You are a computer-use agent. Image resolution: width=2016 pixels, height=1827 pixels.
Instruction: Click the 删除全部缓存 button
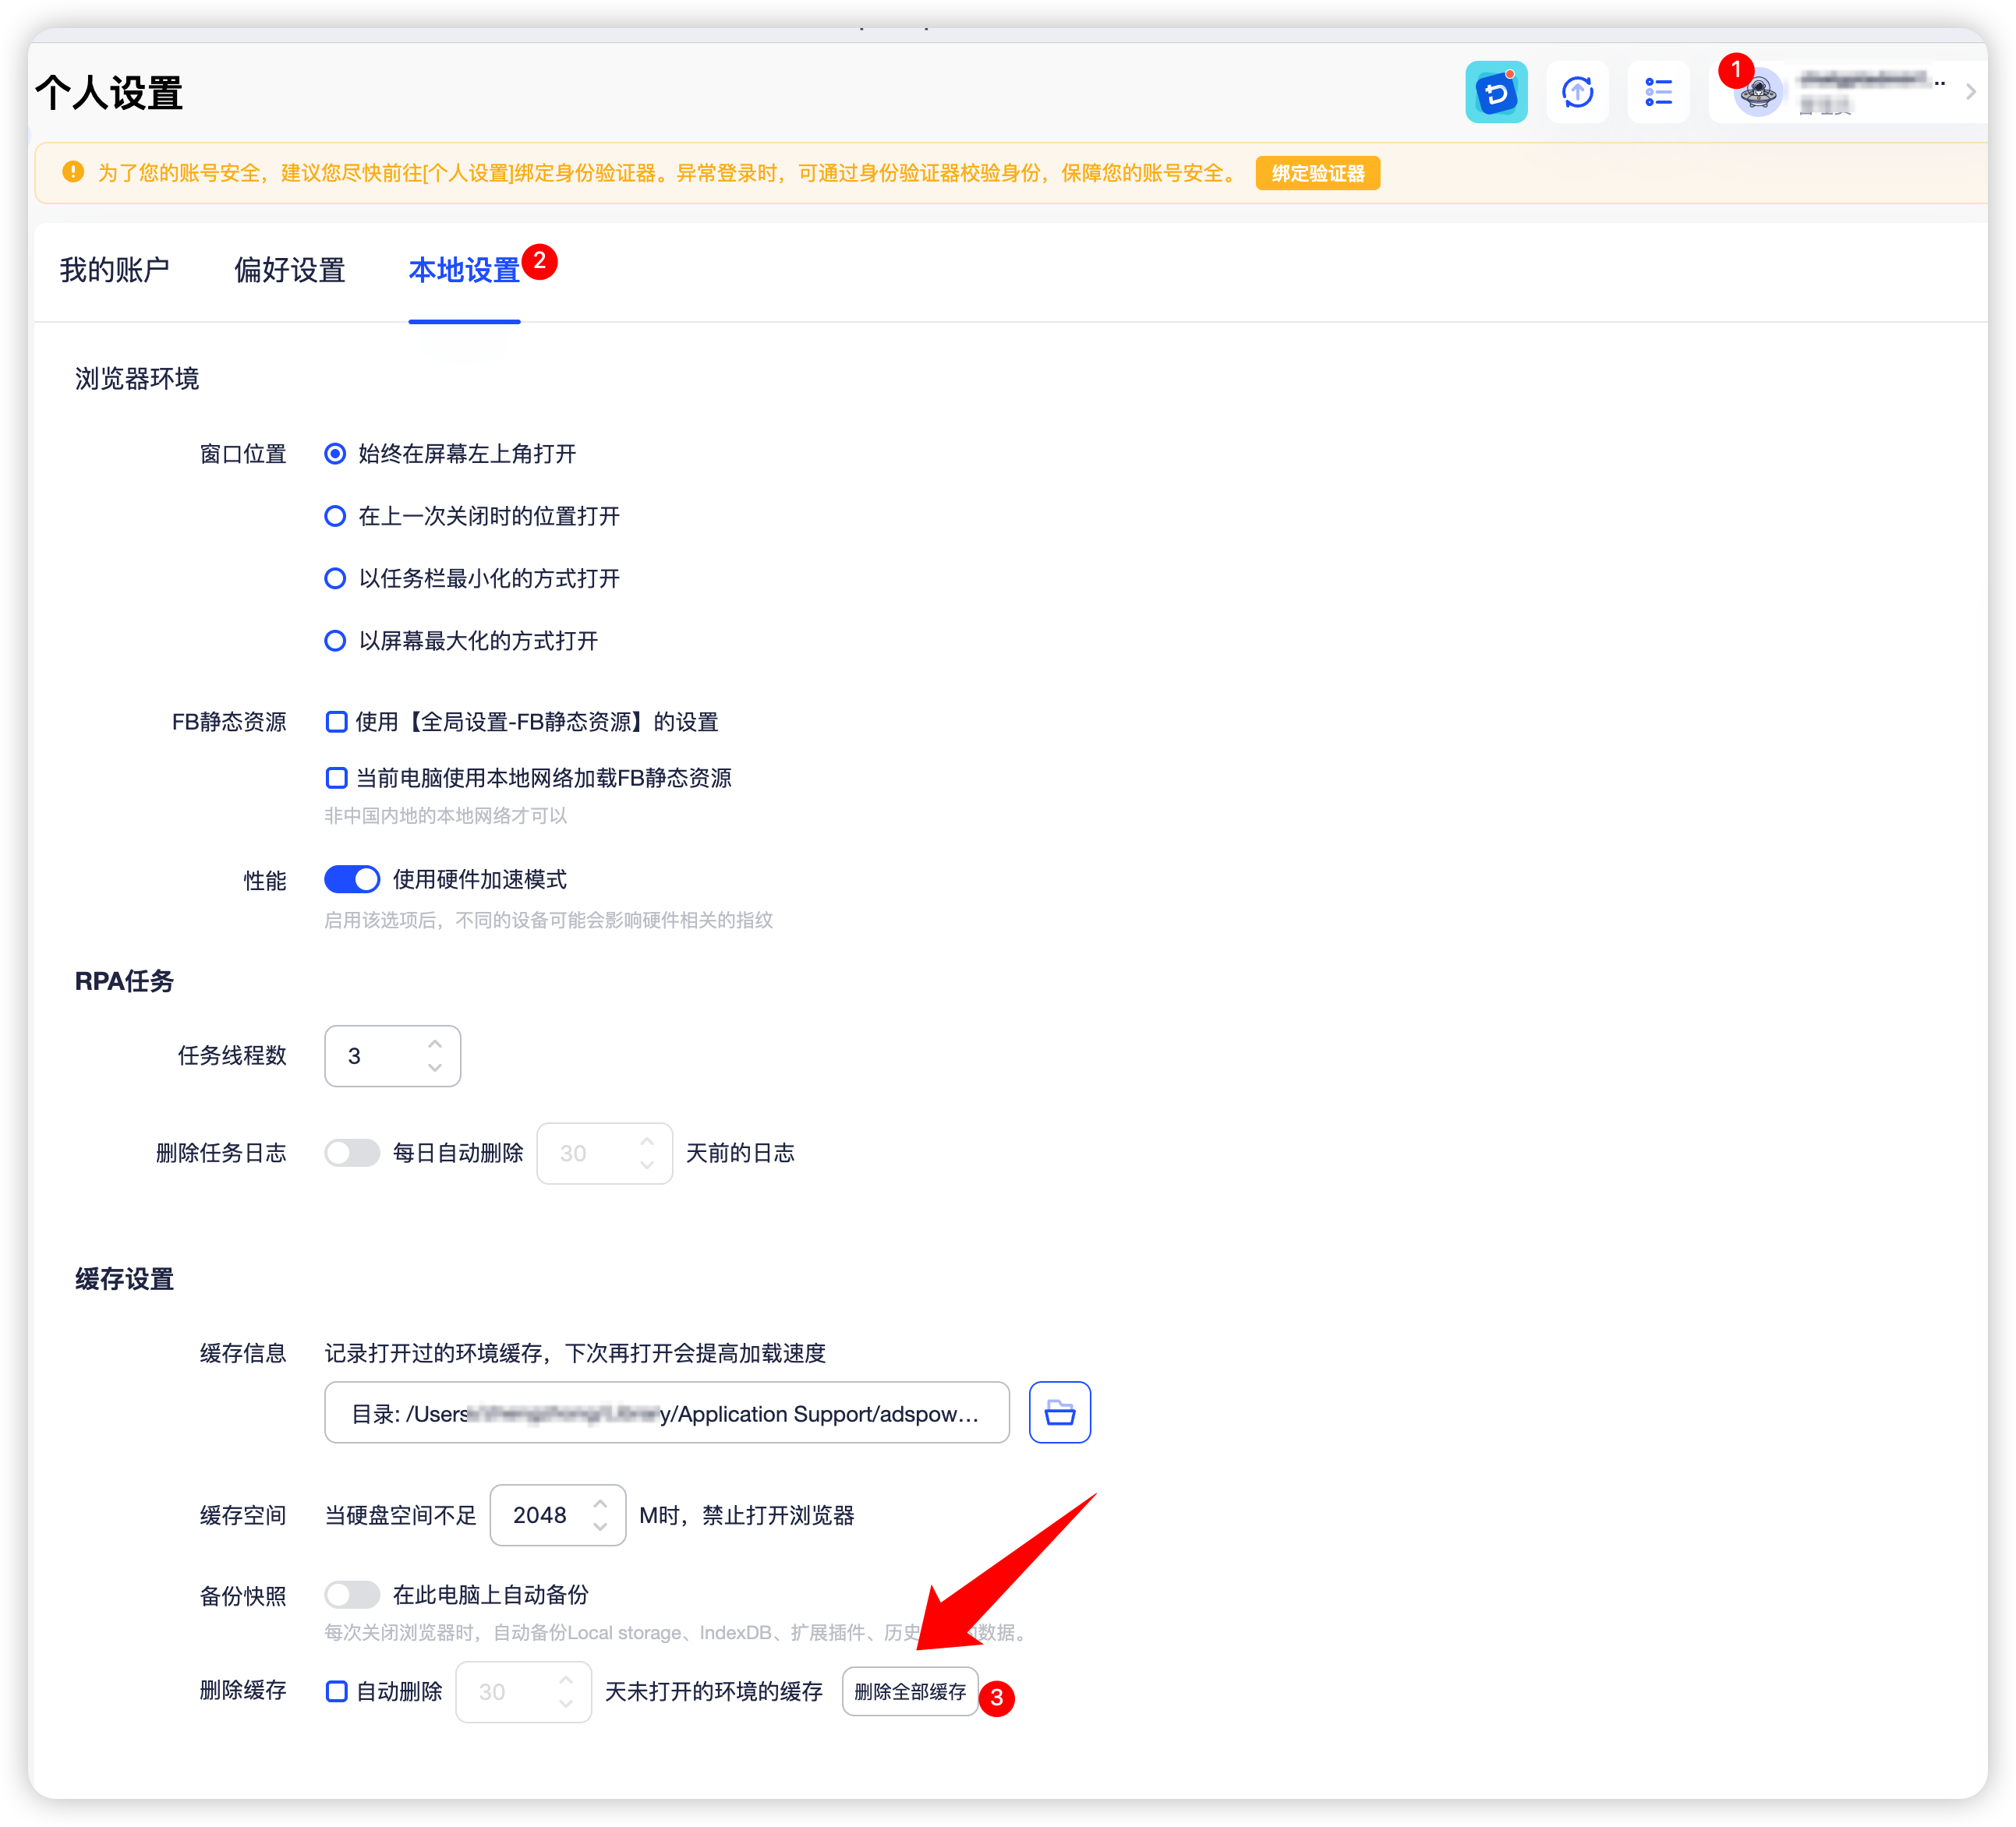pos(909,1691)
